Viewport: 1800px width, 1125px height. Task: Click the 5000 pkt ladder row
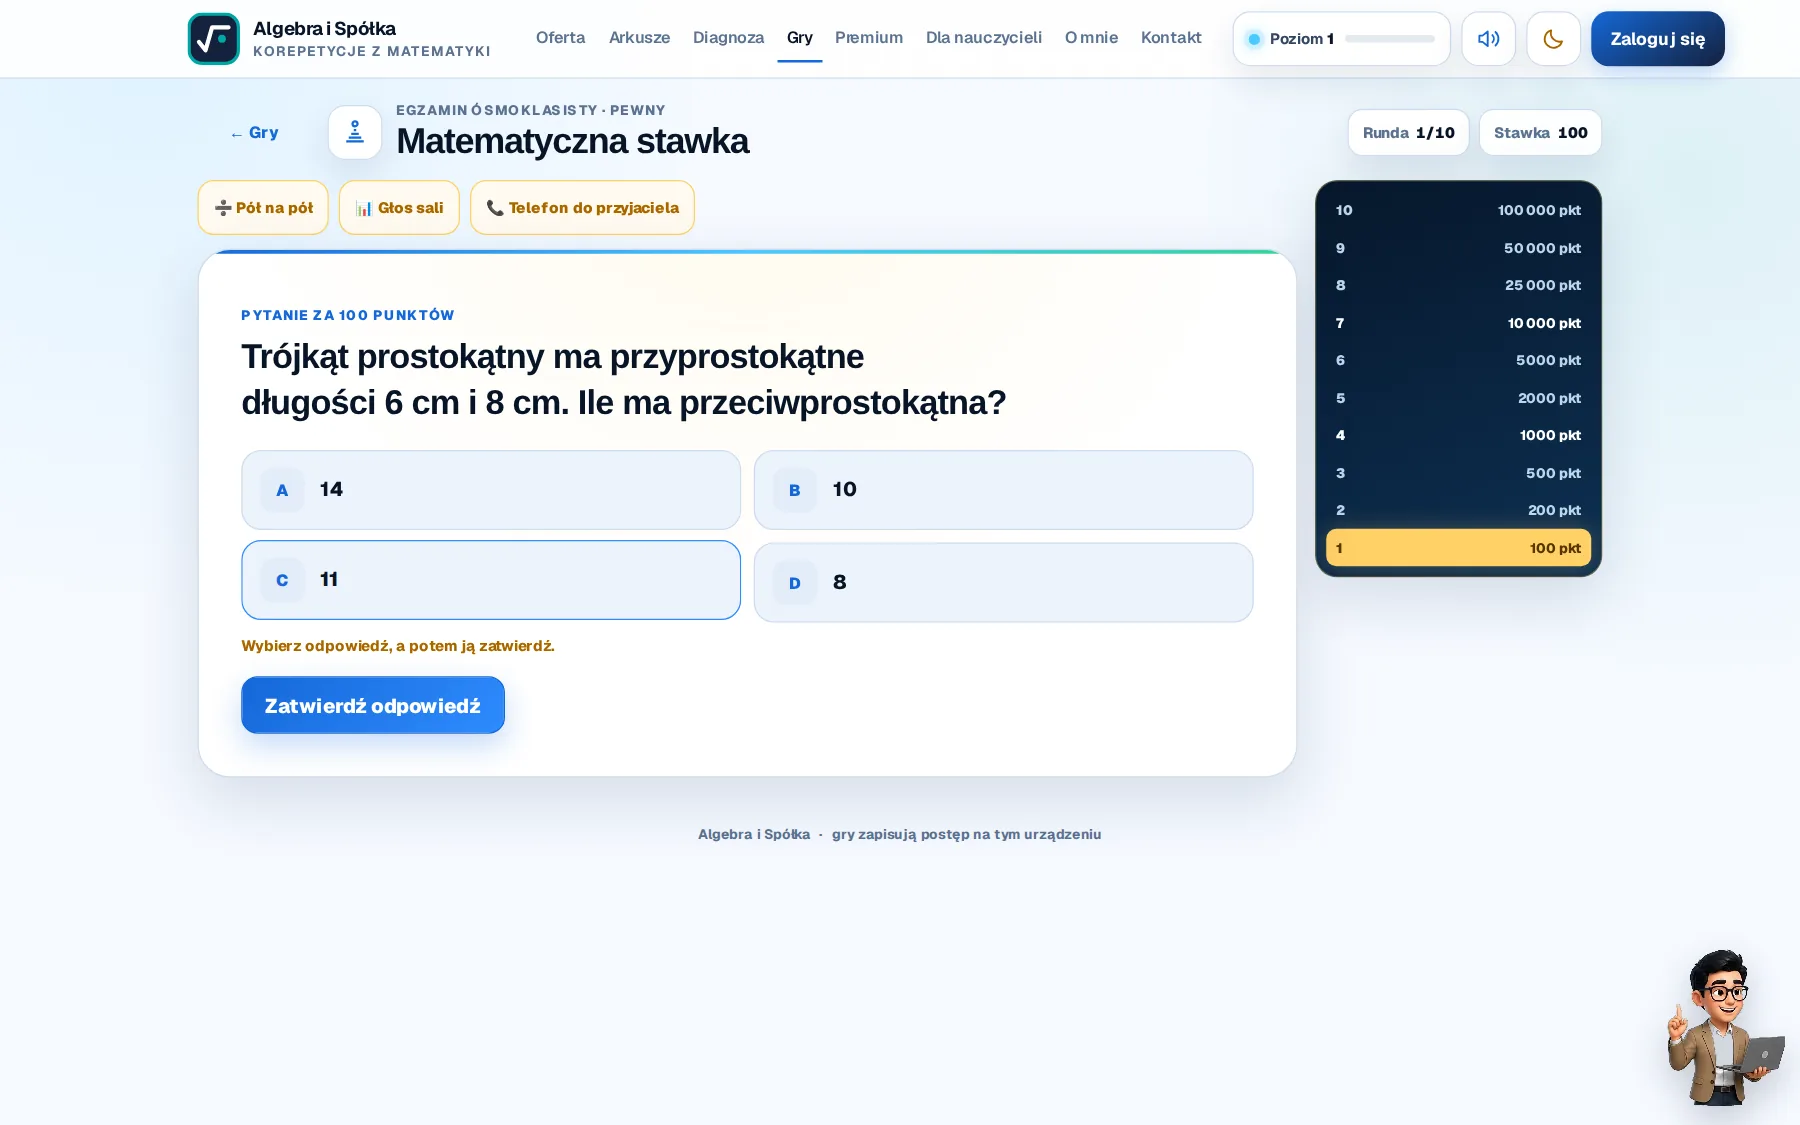(1458, 360)
